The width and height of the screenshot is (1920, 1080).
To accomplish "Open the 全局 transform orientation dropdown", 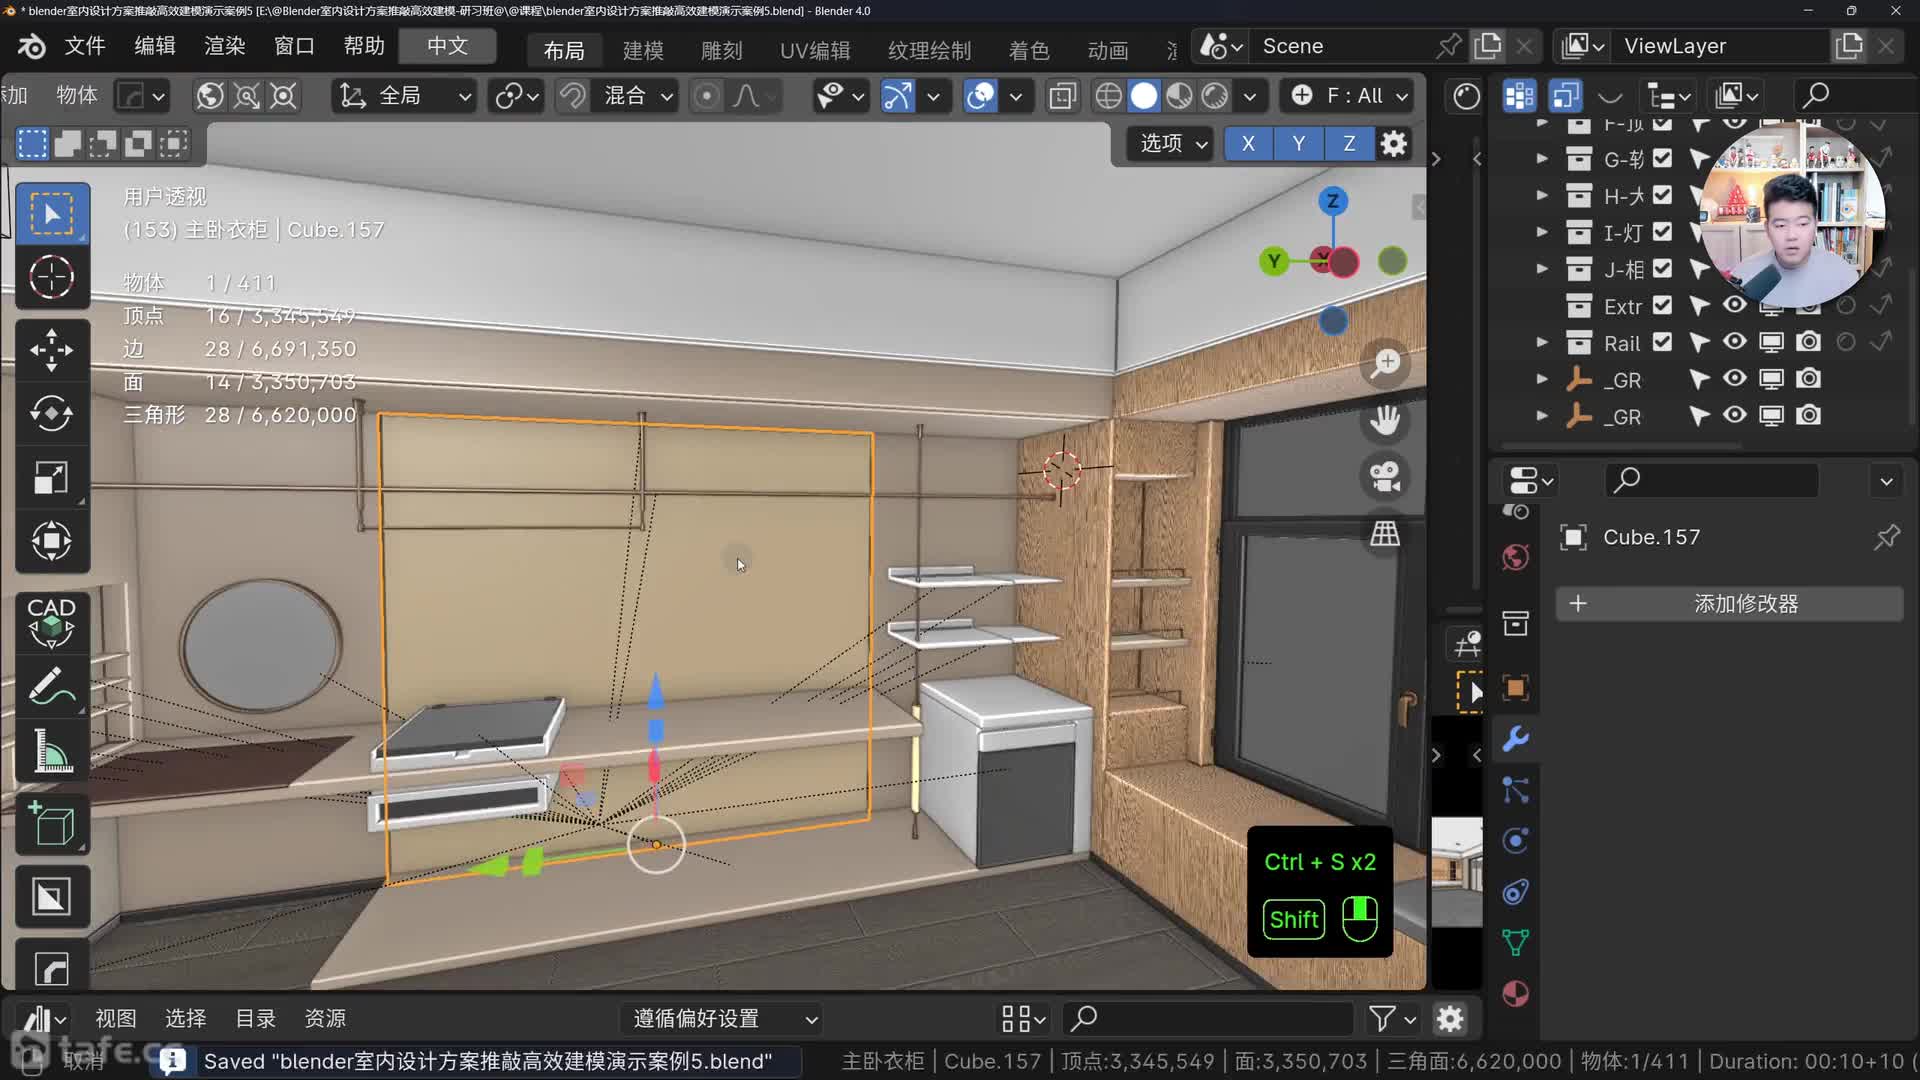I will (x=404, y=96).
